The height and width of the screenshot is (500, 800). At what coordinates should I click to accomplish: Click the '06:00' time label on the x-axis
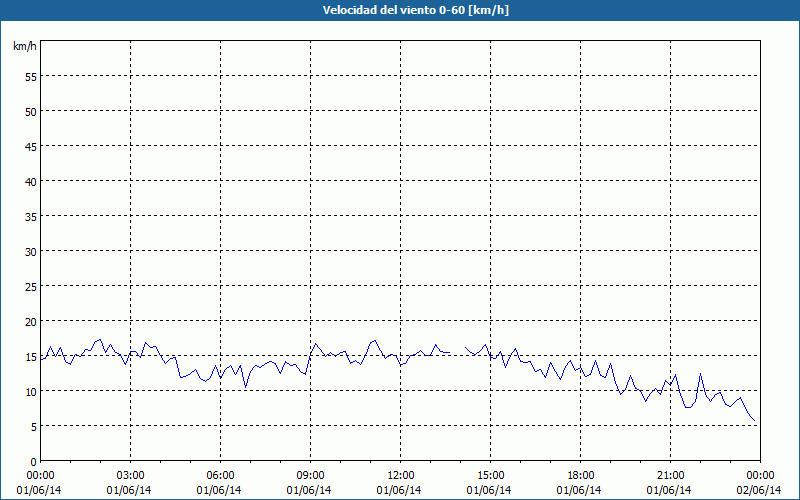(220, 476)
